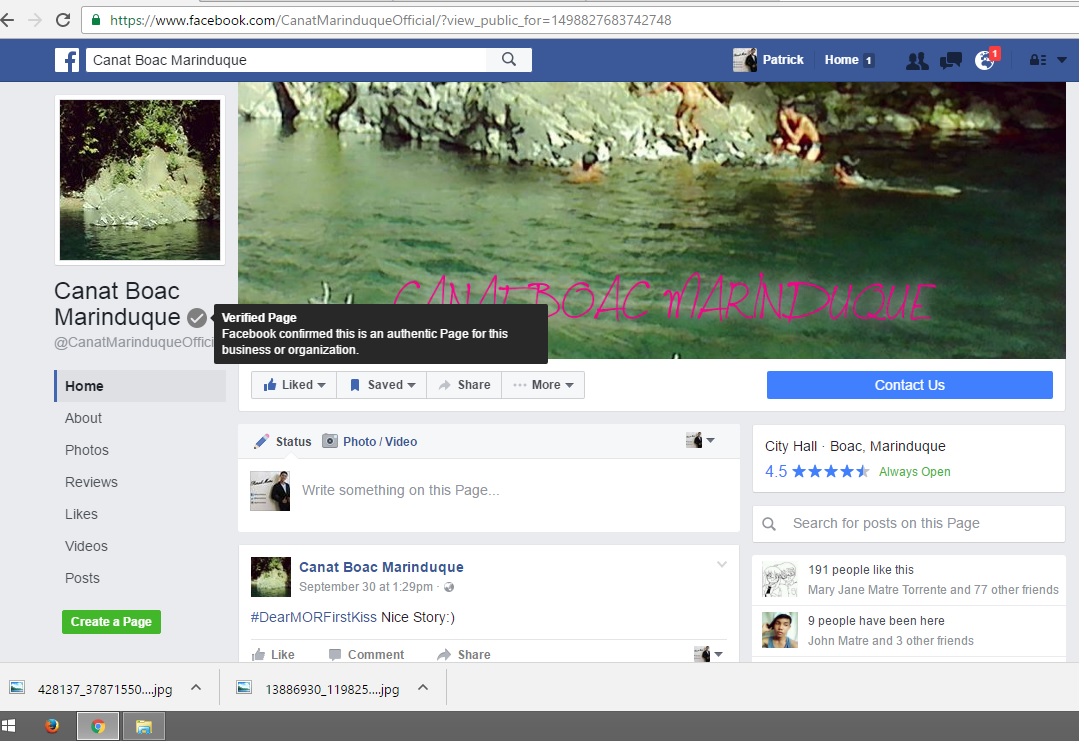
Task: Click the 4.5 star rating
Action: pyautogui.click(x=817, y=471)
